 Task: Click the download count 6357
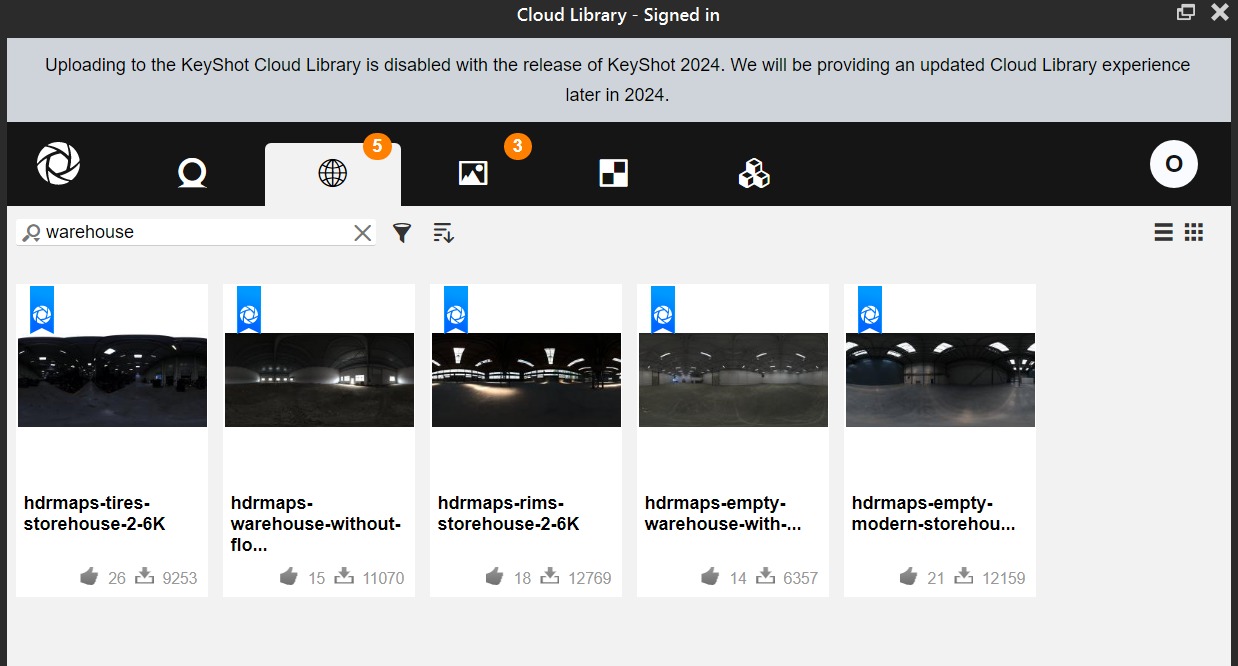coord(801,578)
